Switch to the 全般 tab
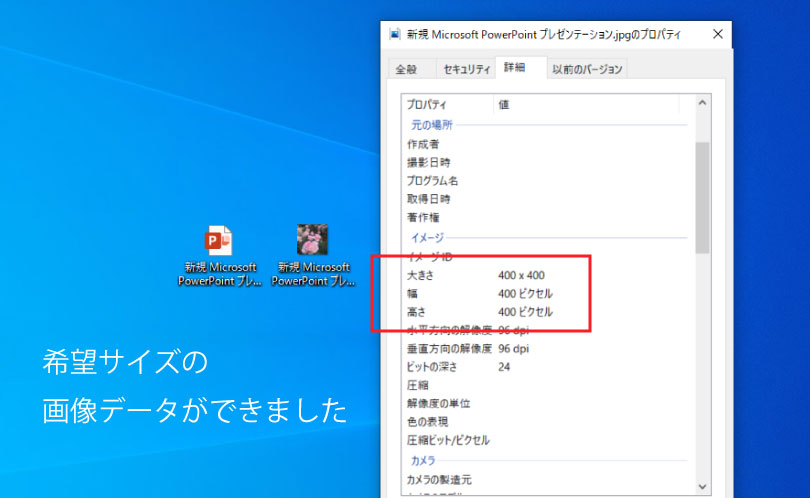 point(407,69)
